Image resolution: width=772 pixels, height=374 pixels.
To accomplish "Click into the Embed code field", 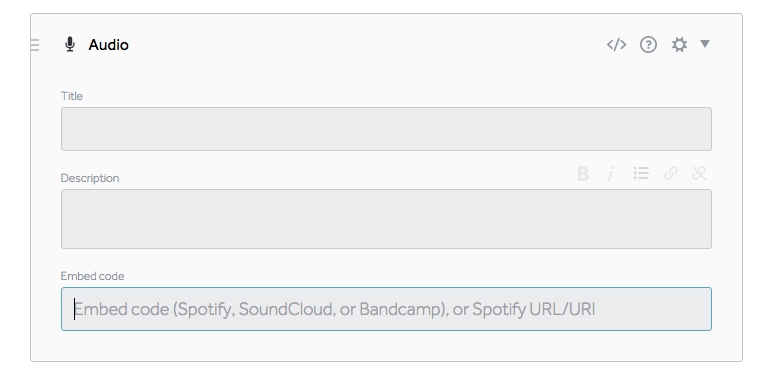I will click(x=386, y=309).
